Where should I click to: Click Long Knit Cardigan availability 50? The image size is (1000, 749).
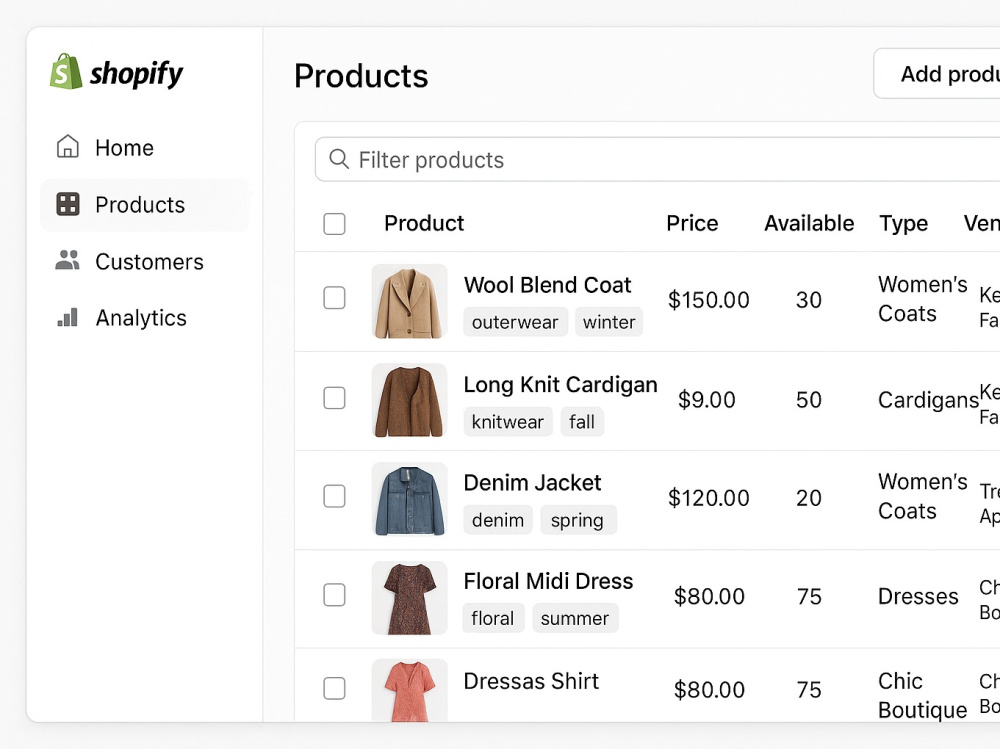click(x=809, y=400)
